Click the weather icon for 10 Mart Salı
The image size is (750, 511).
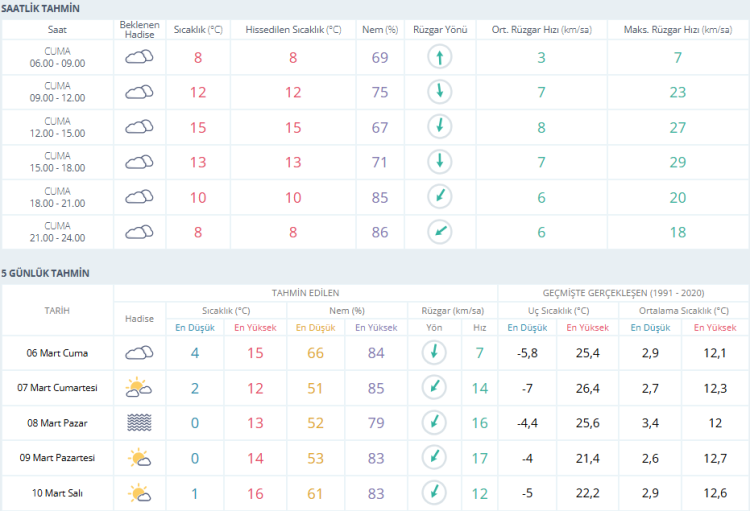(139, 492)
